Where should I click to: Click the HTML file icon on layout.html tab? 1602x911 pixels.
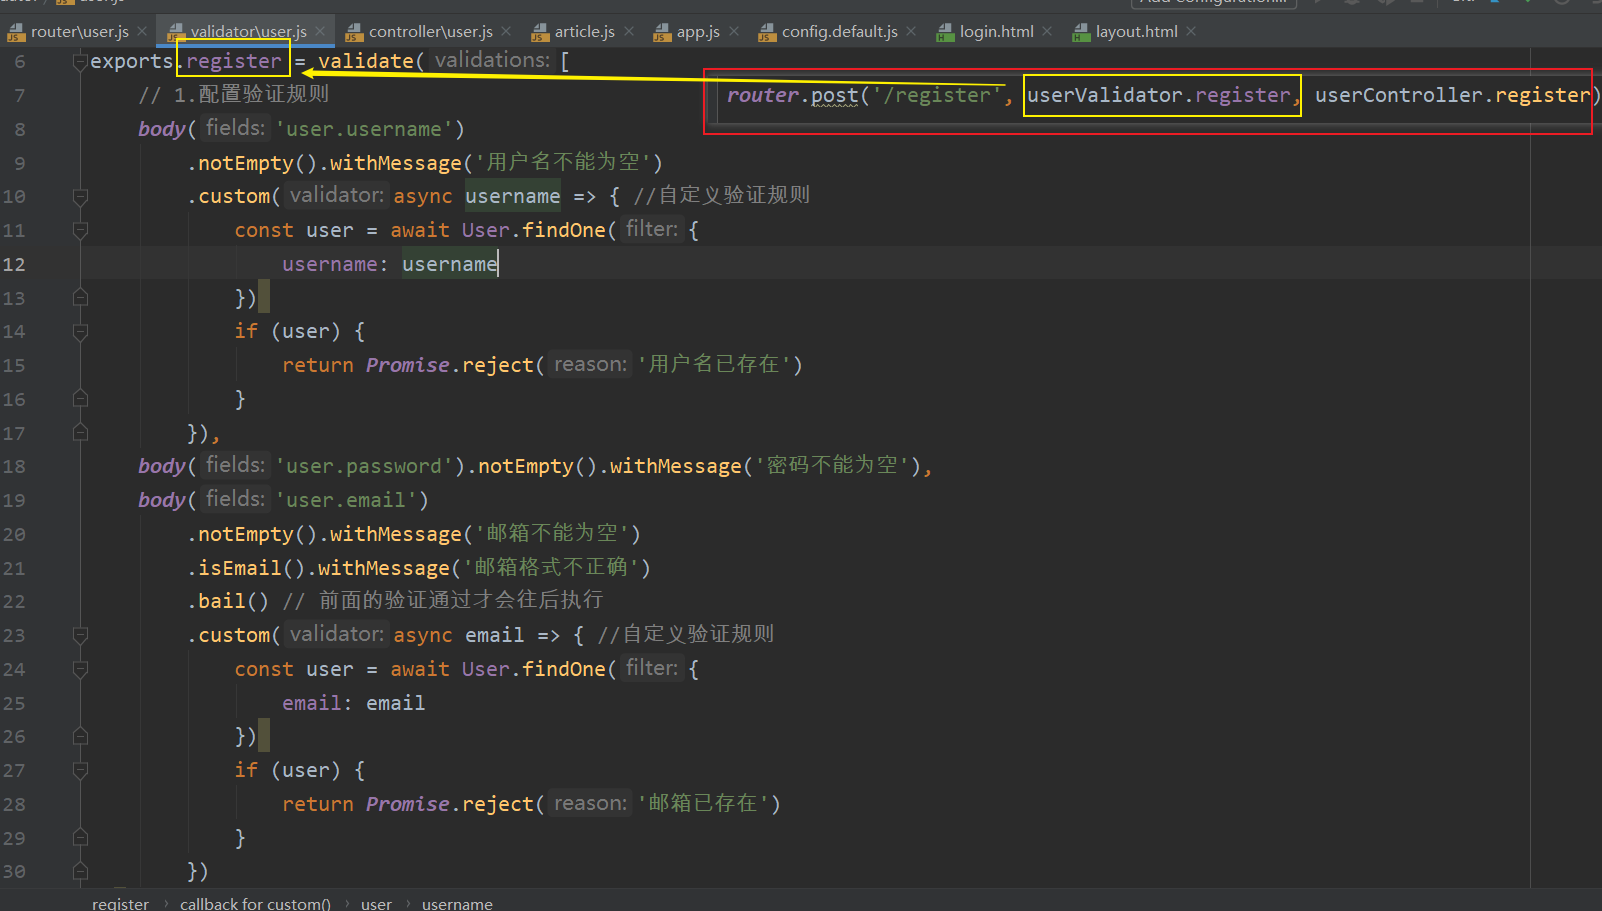pyautogui.click(x=1081, y=33)
